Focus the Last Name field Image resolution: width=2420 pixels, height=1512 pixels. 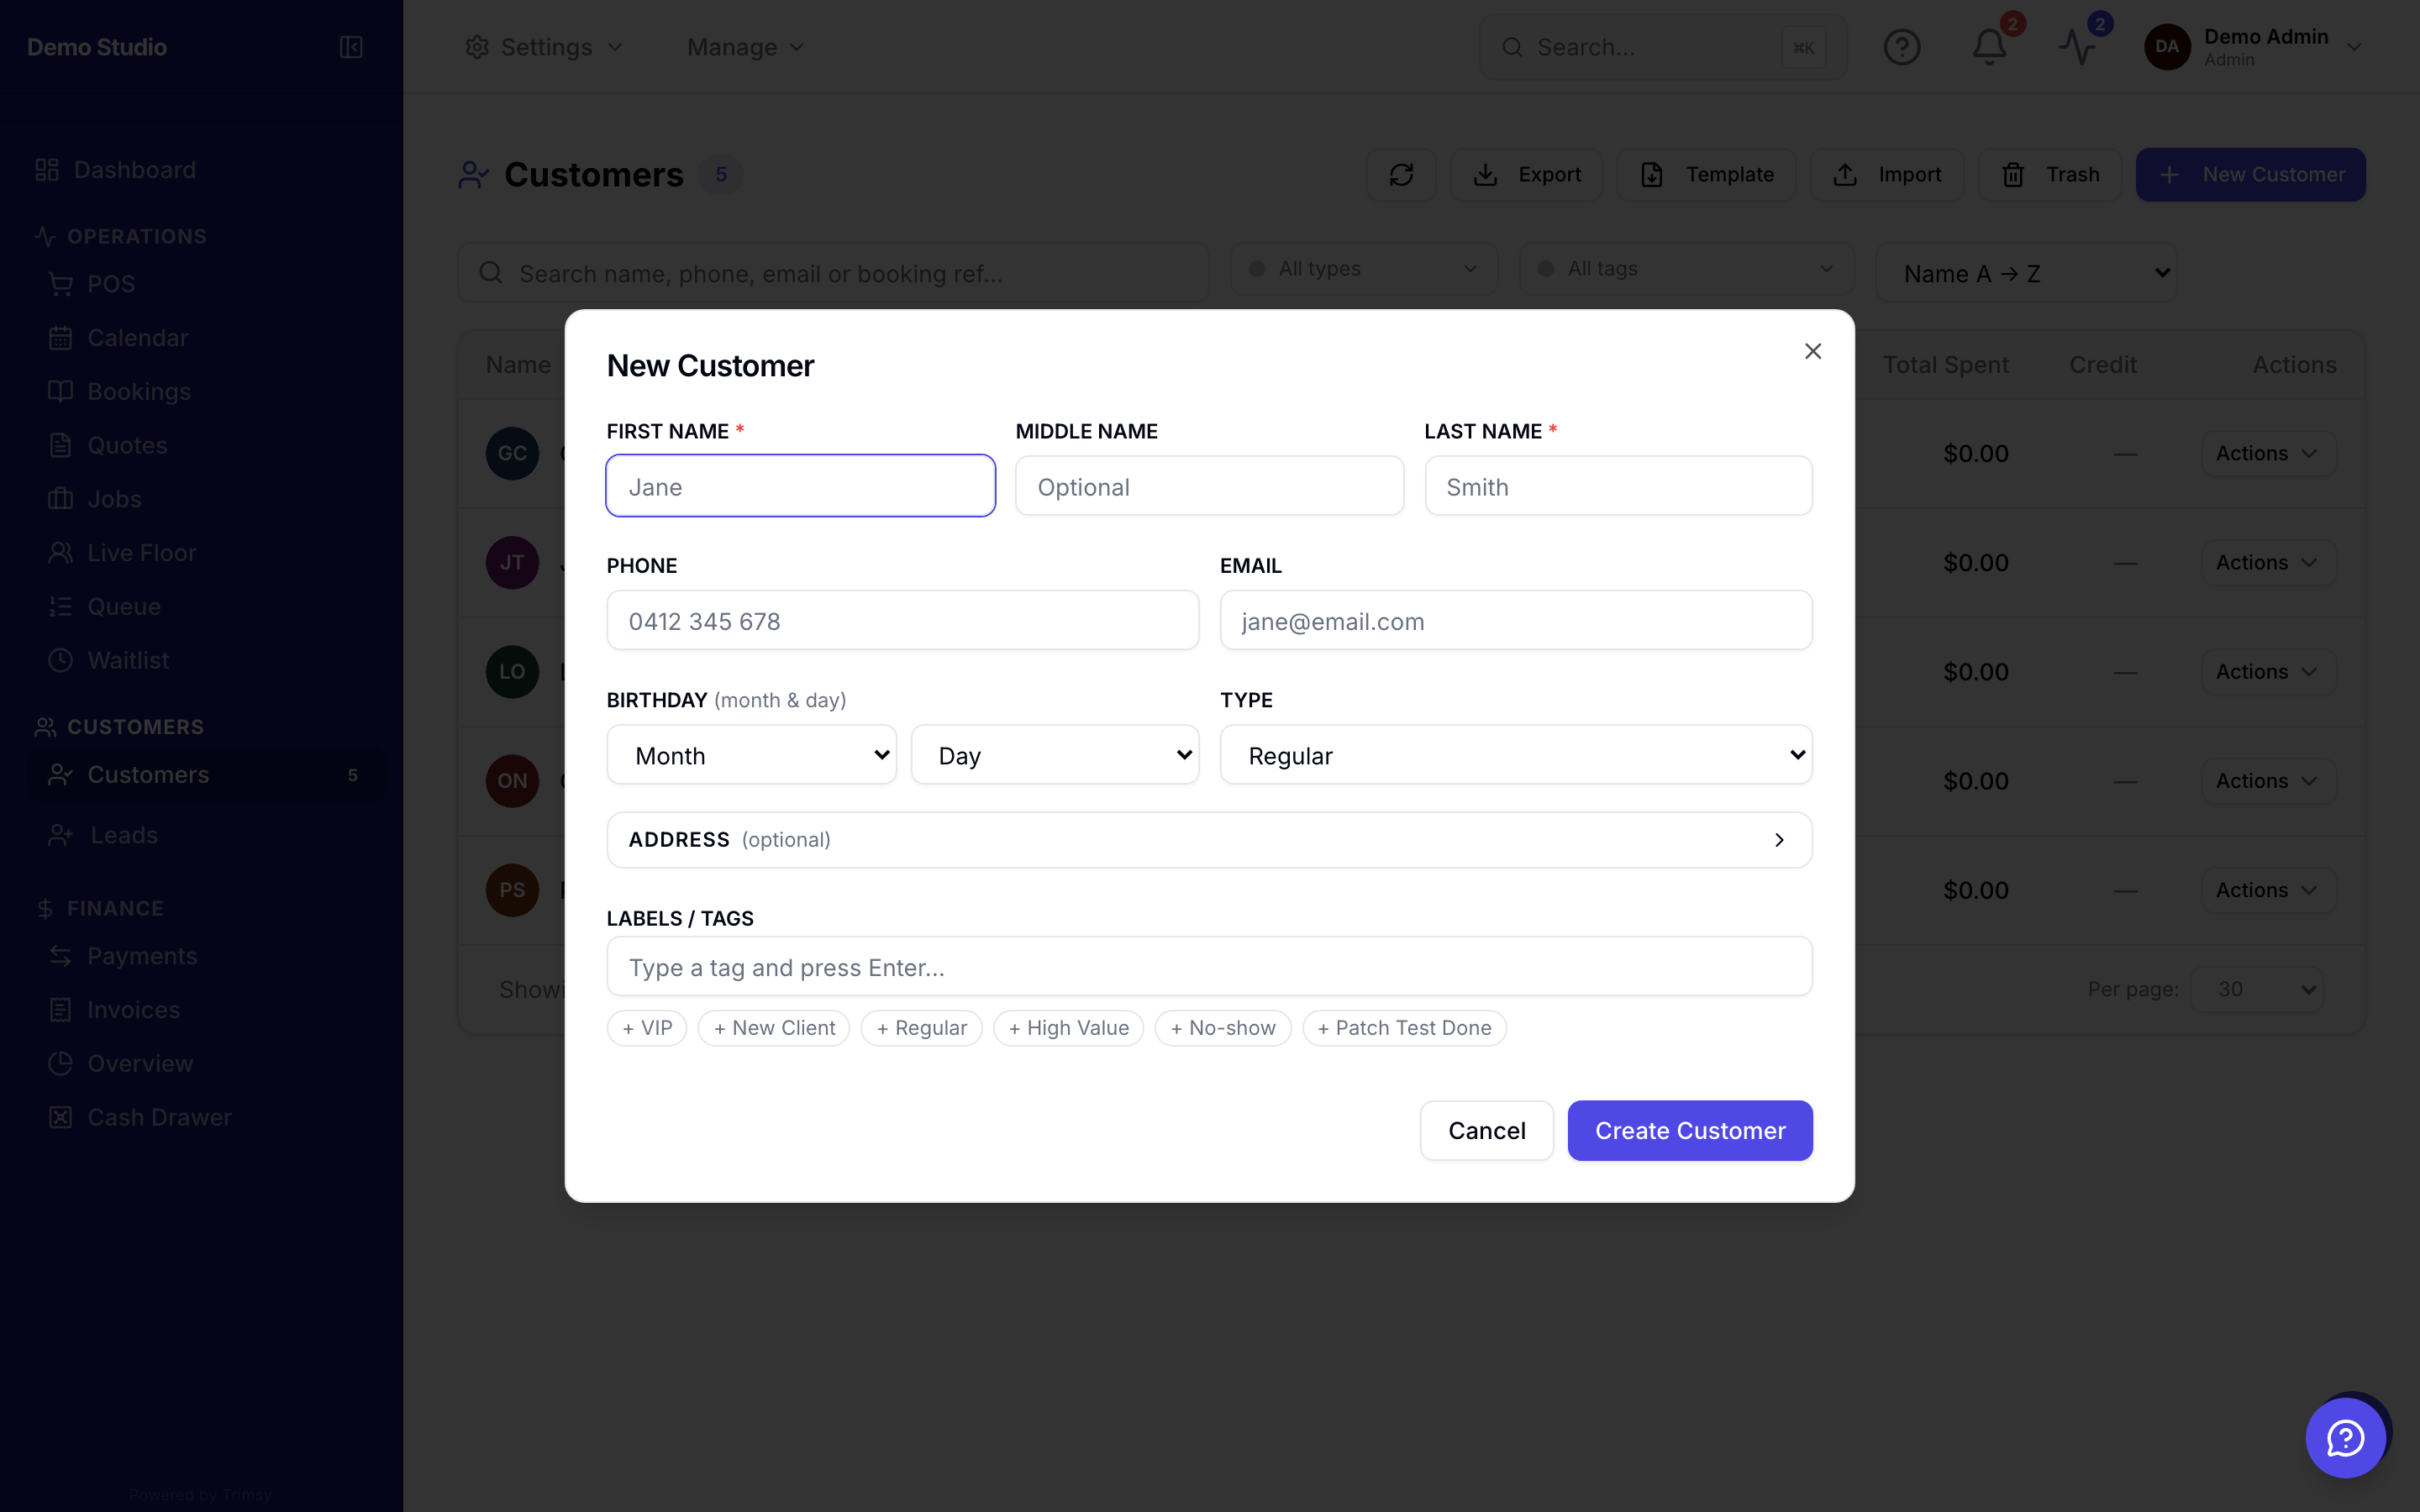pos(1618,486)
